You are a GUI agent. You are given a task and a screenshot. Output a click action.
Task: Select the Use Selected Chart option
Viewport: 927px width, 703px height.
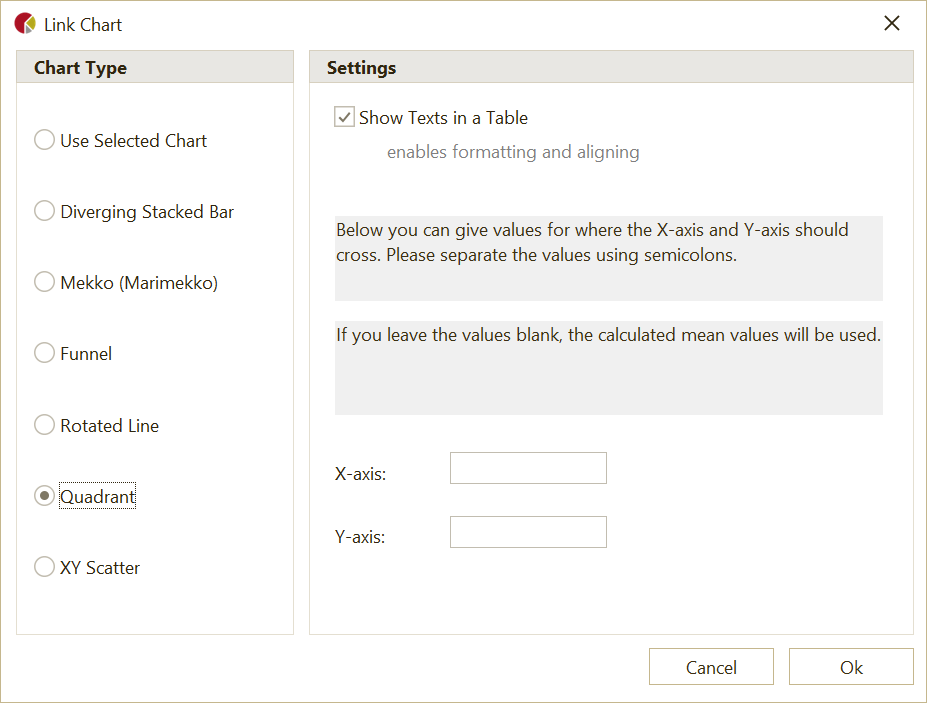click(x=44, y=140)
